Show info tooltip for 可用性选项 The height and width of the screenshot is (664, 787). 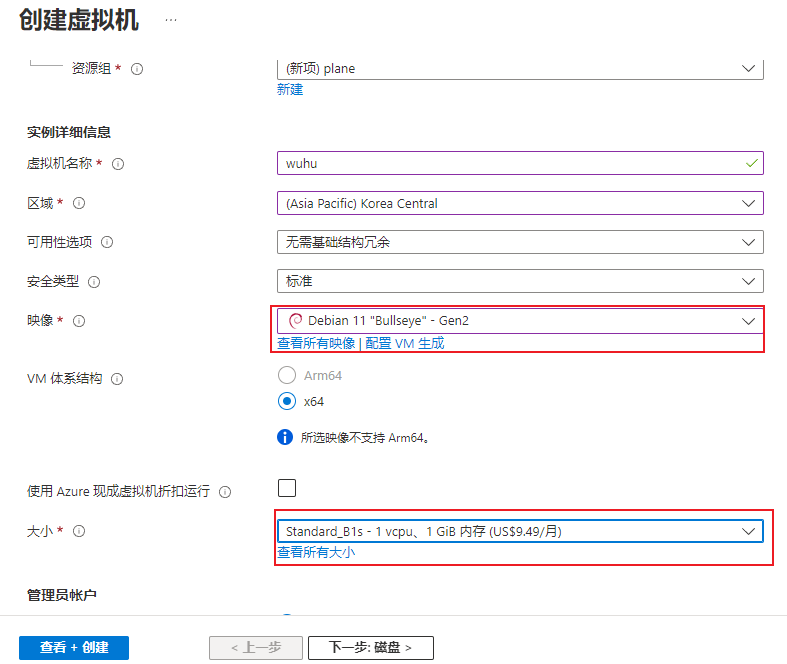pos(107,242)
